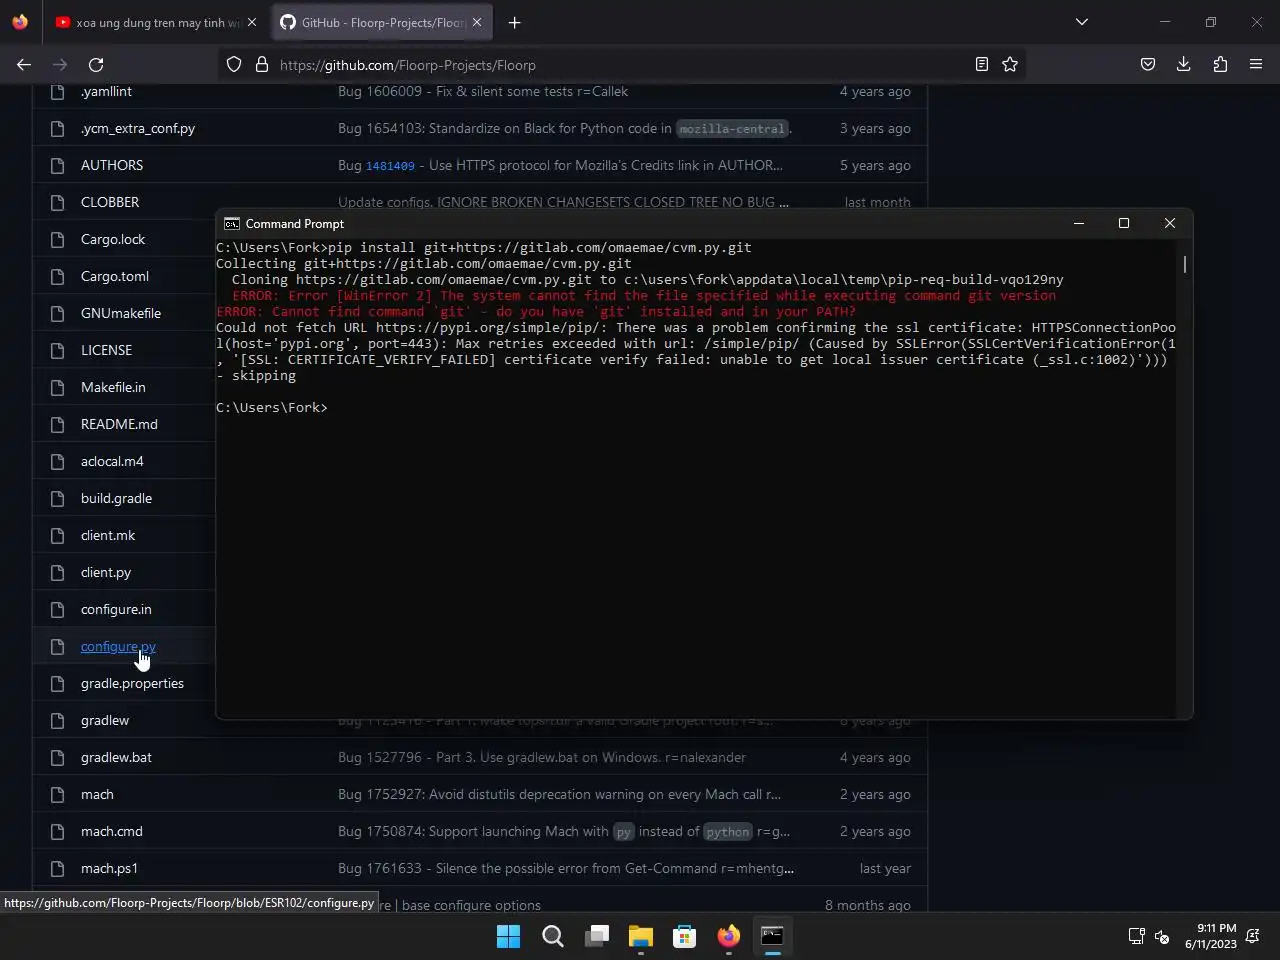
Task: Open configure.in file
Action: pyautogui.click(x=116, y=609)
